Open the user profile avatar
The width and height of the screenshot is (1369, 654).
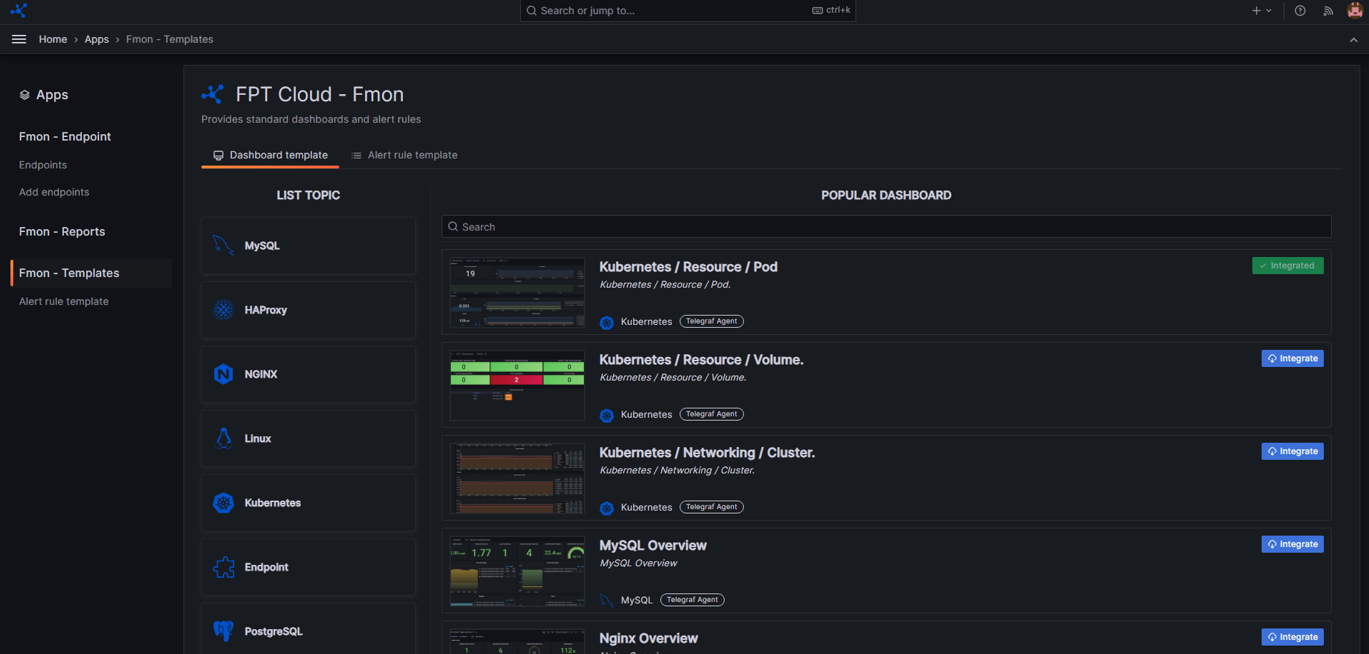pos(1354,10)
